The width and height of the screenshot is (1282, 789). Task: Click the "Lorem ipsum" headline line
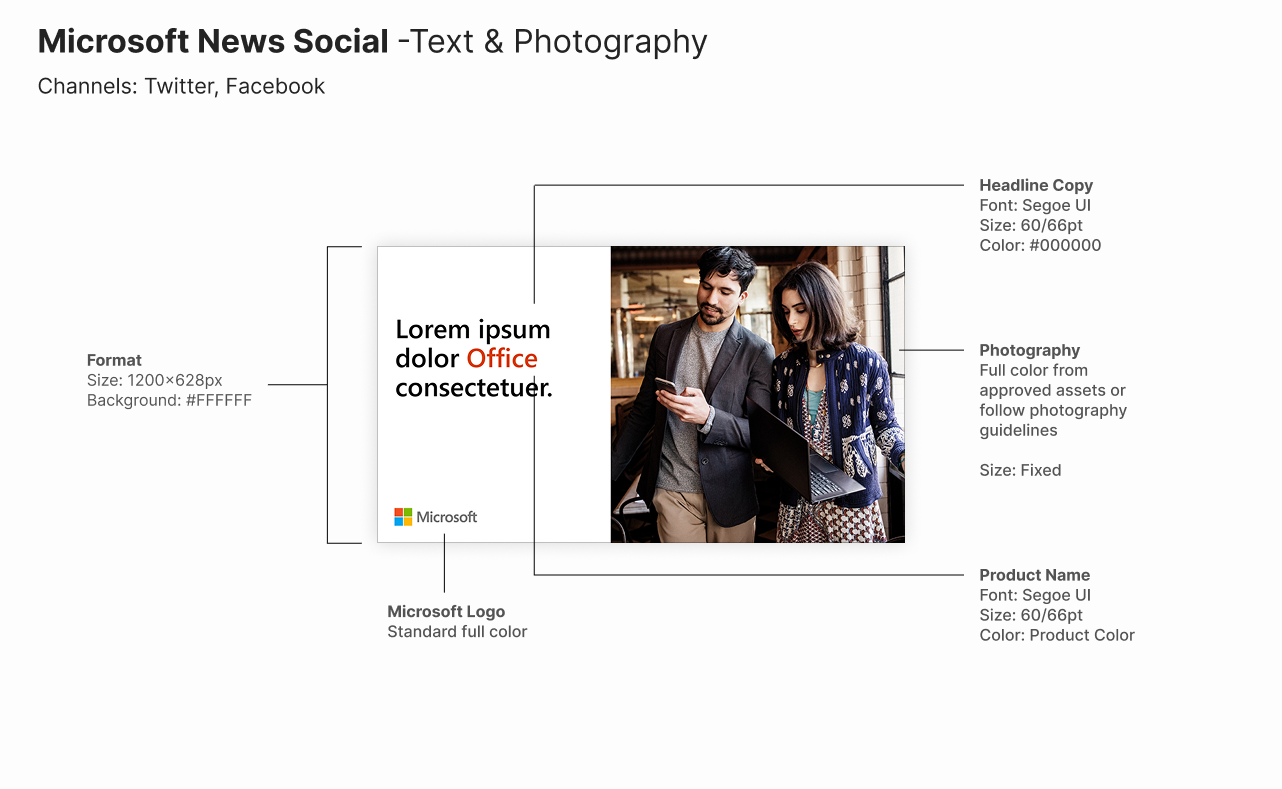473,329
